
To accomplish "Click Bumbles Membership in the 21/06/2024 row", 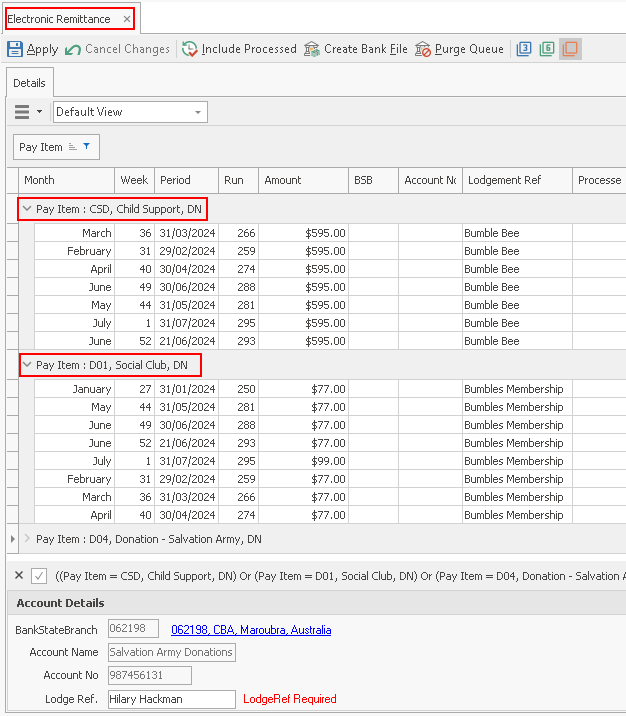I will pos(514,443).
